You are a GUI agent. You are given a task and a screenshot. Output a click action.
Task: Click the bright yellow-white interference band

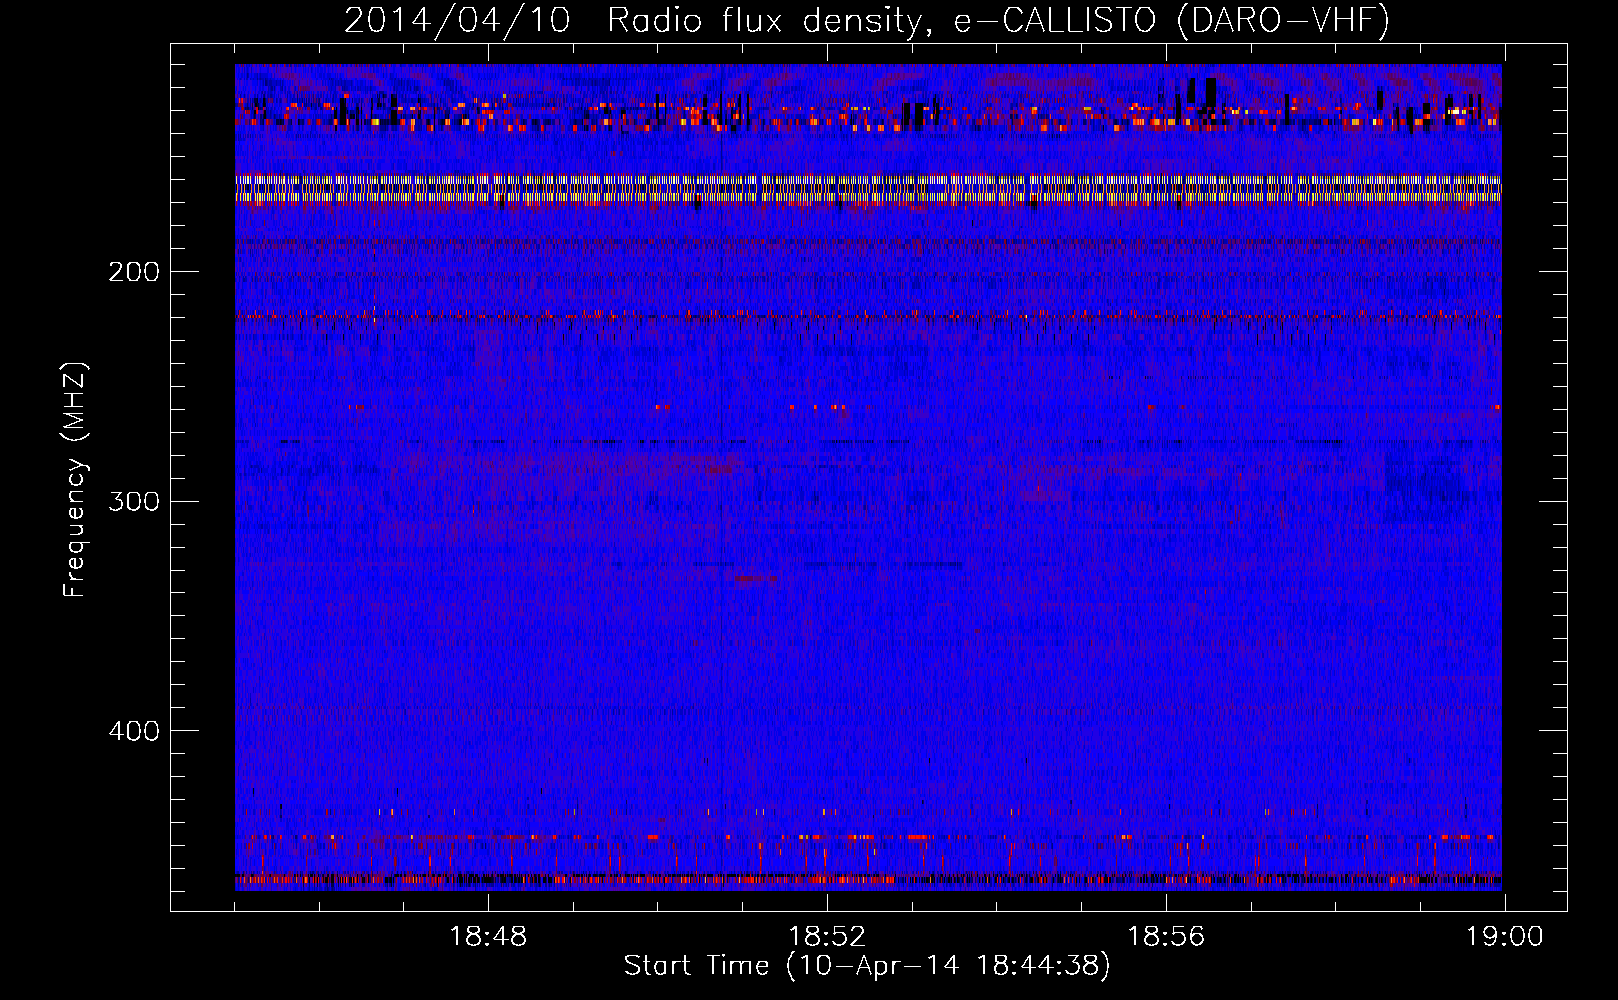(x=868, y=189)
